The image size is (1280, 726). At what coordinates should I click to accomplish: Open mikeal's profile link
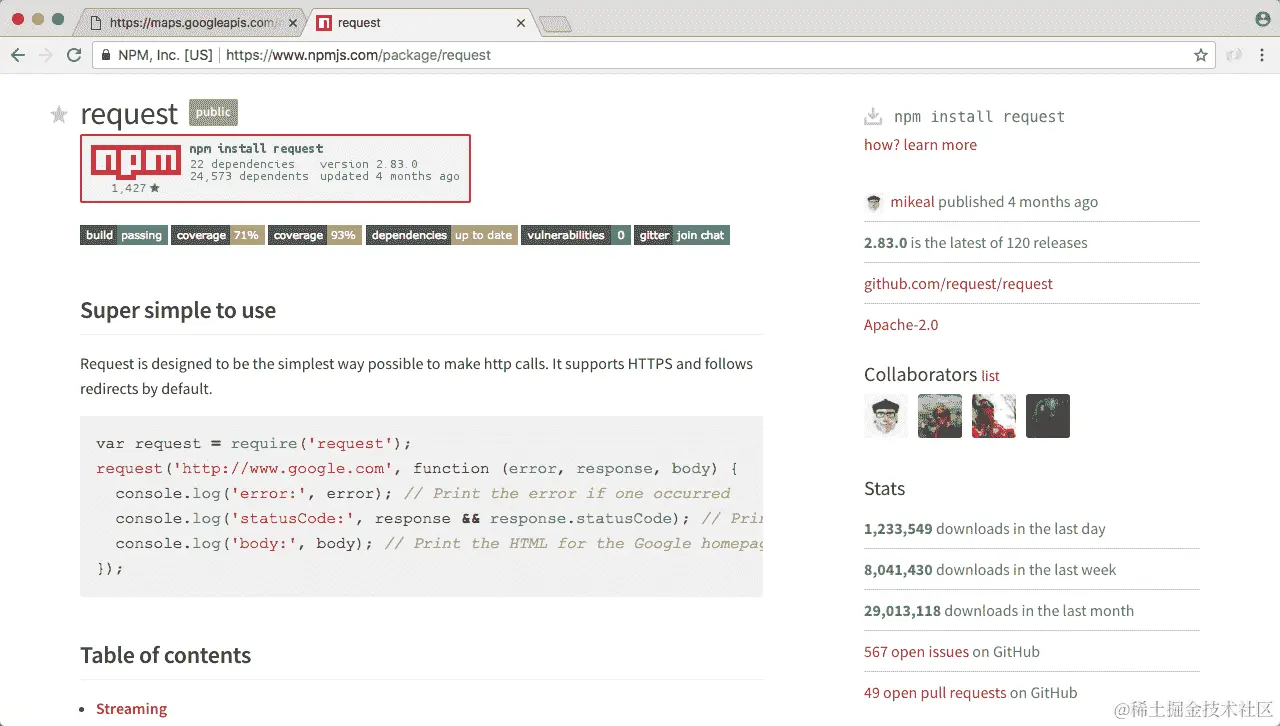click(x=912, y=202)
